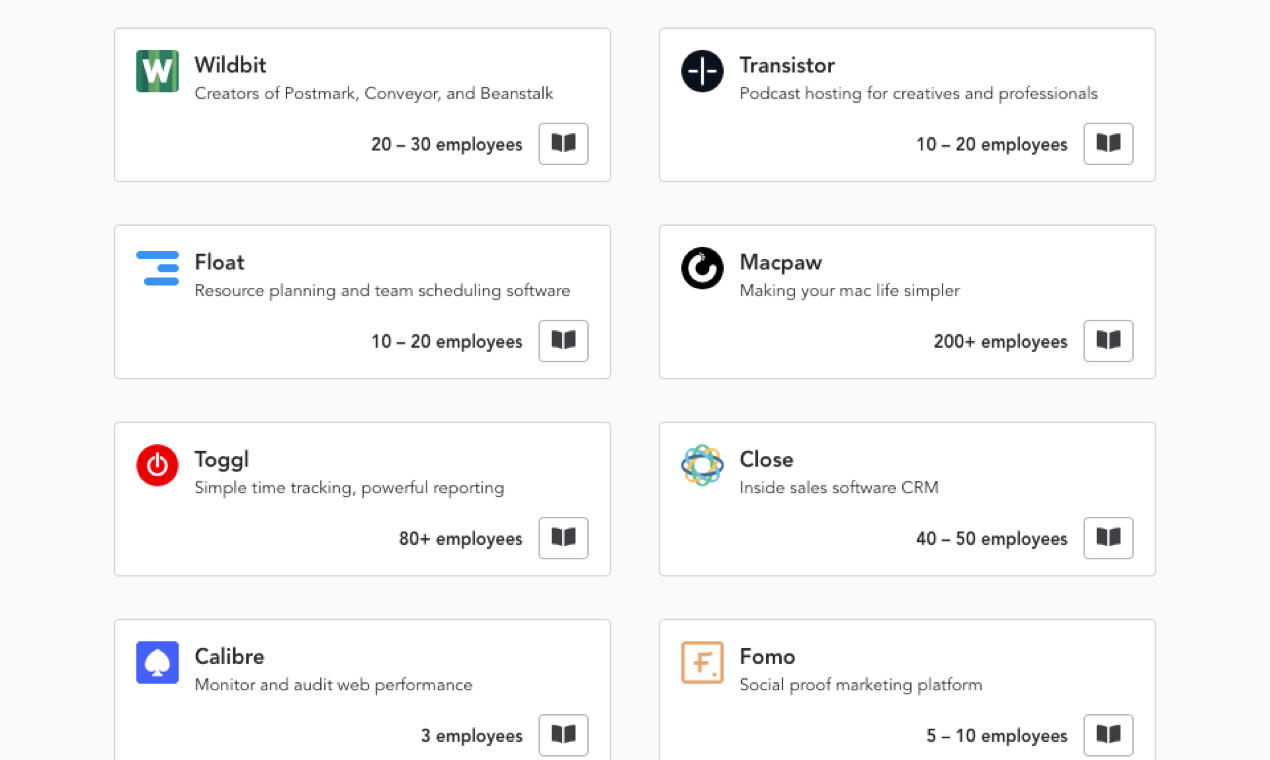This screenshot has width=1270, height=760.
Task: Click the Transistor logo icon
Action: pyautogui.click(x=702, y=71)
